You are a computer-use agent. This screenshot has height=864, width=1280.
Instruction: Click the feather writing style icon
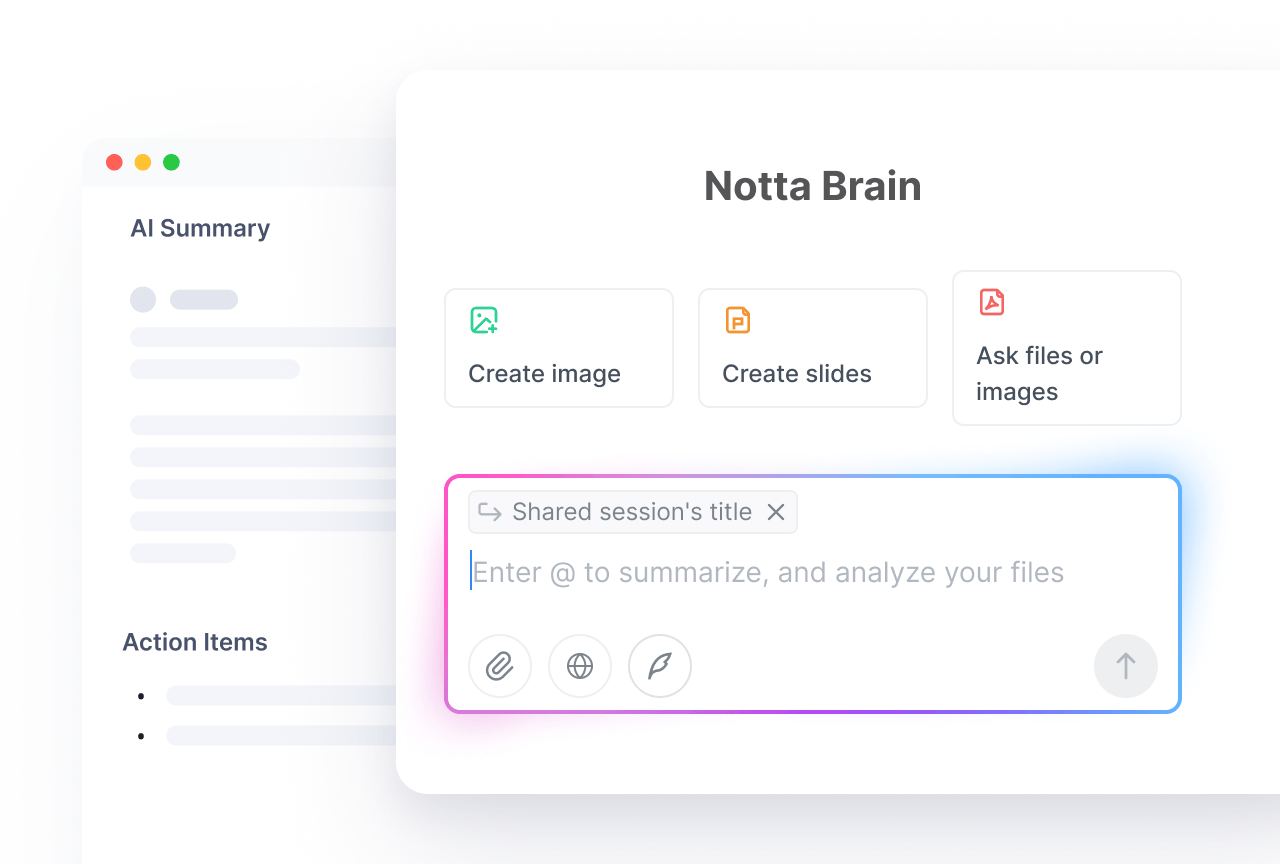pyautogui.click(x=660, y=666)
